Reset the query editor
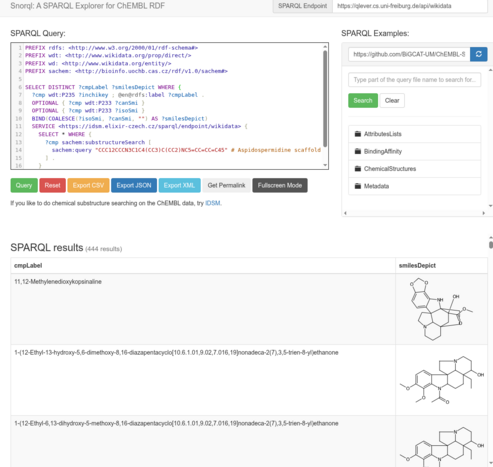The image size is (493, 467). (x=52, y=185)
